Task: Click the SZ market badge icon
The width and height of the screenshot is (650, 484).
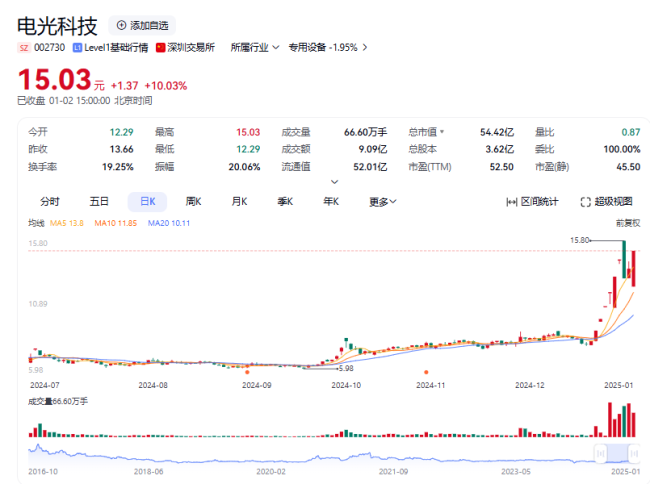Action: tap(24, 48)
